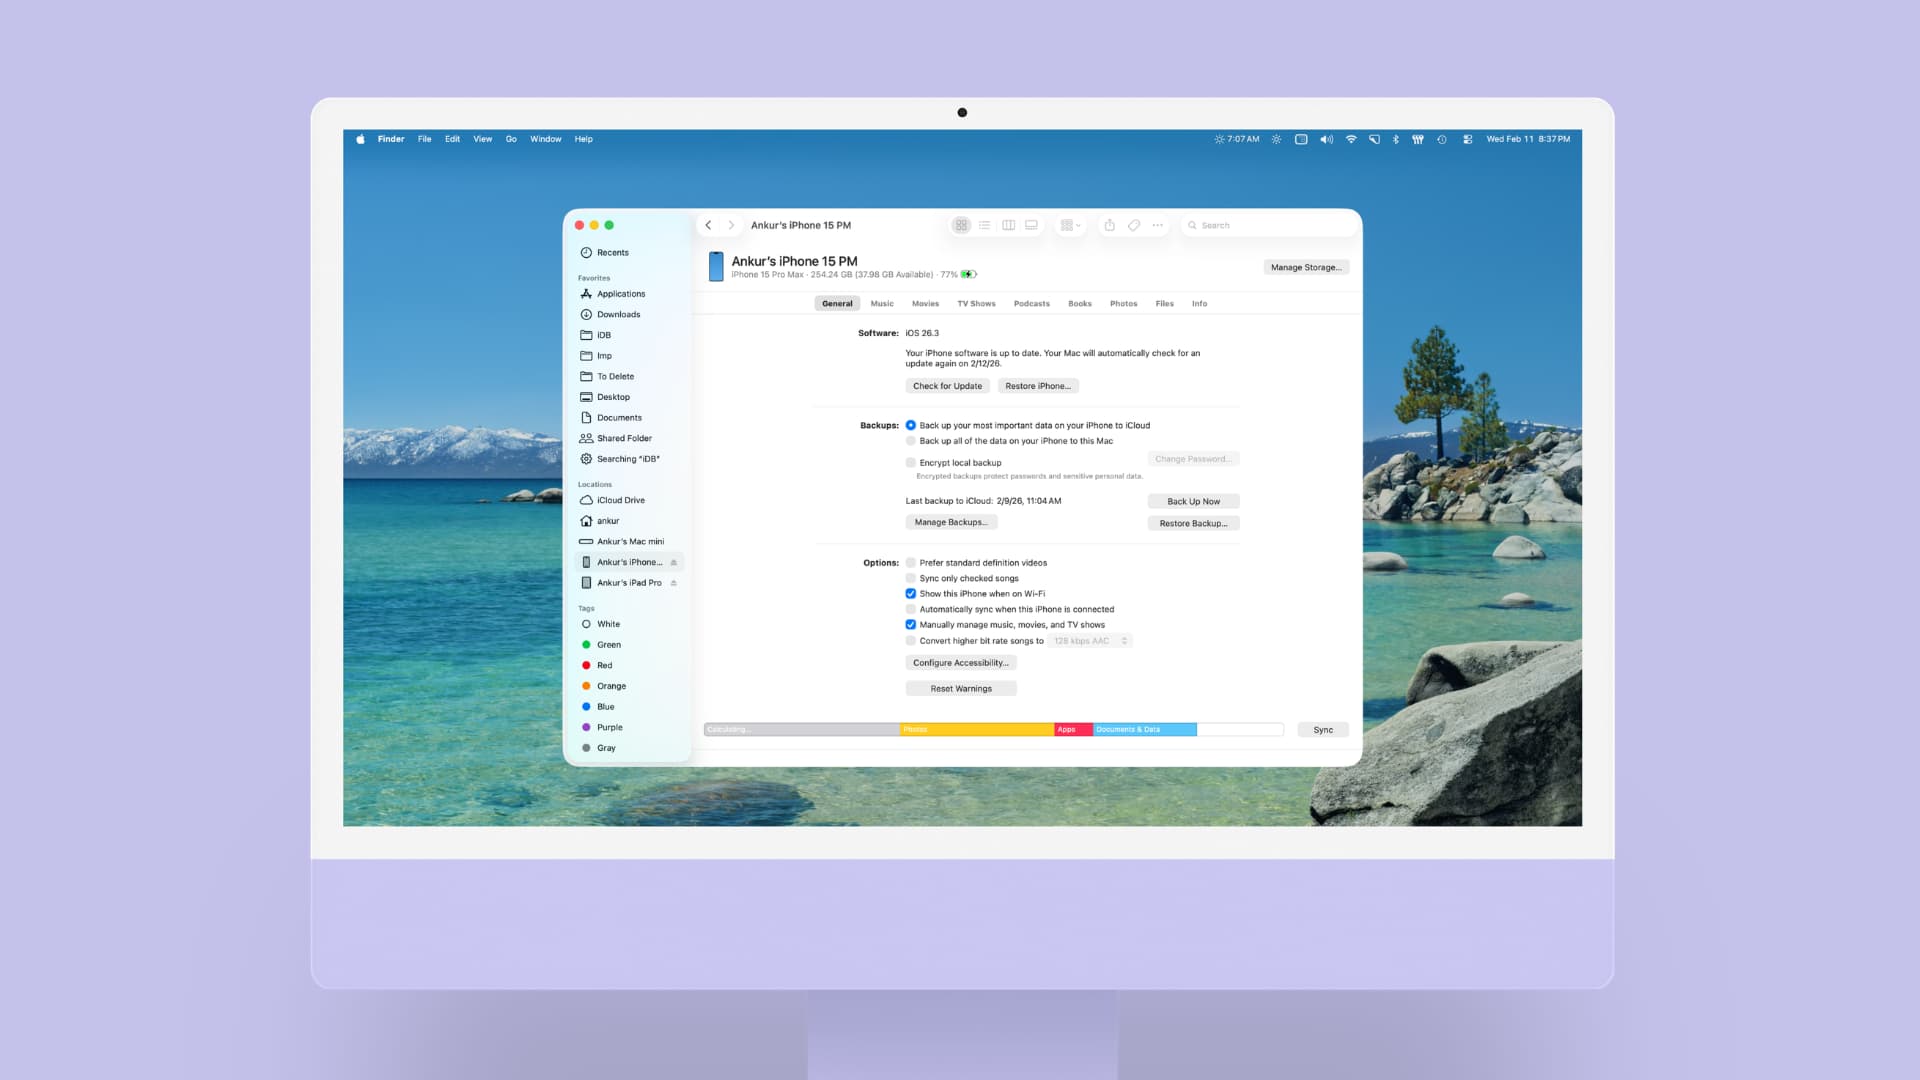Viewport: 1920px width, 1080px height.
Task: Open the view grouping dropdown in the toolbar
Action: [1070, 225]
